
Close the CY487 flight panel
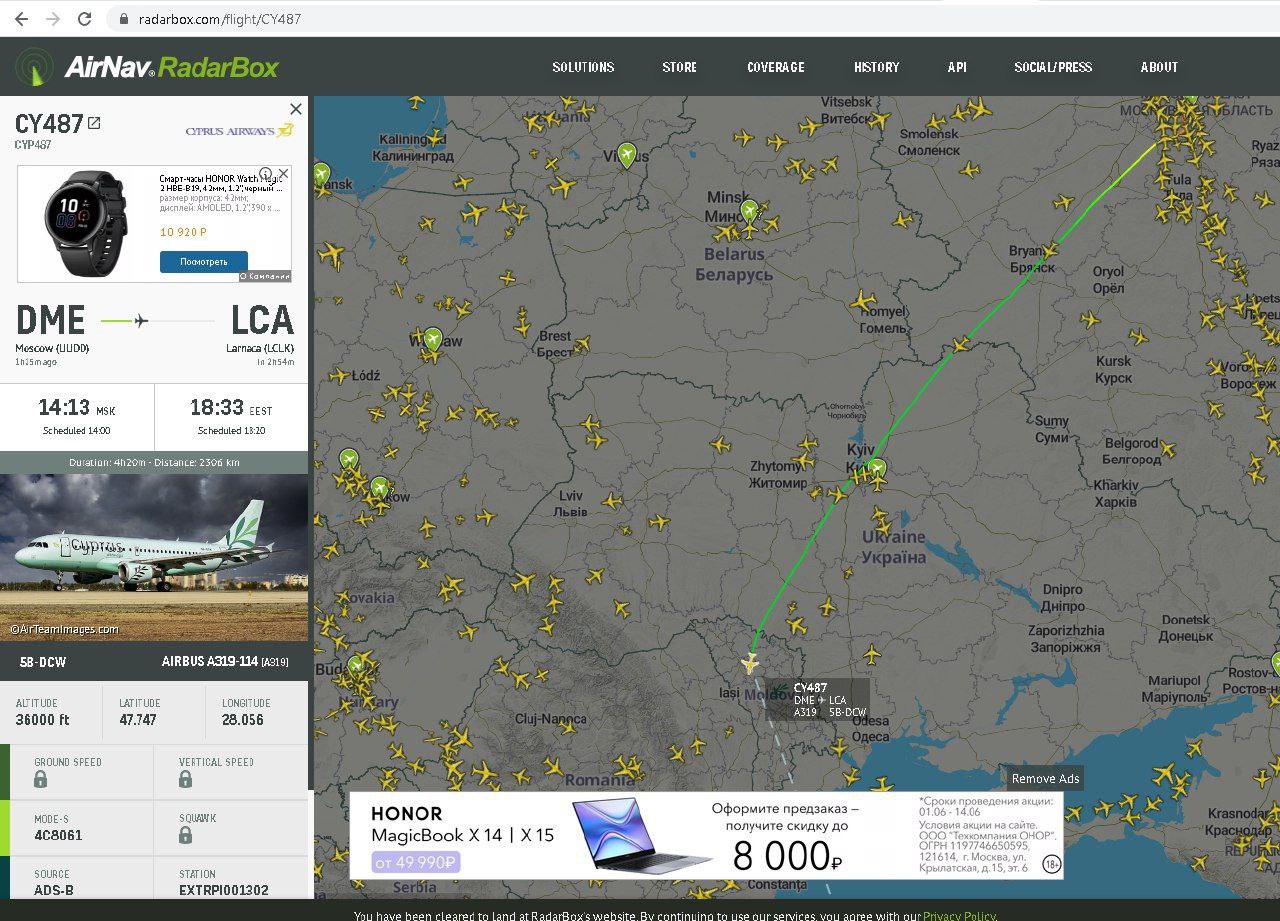coord(296,109)
